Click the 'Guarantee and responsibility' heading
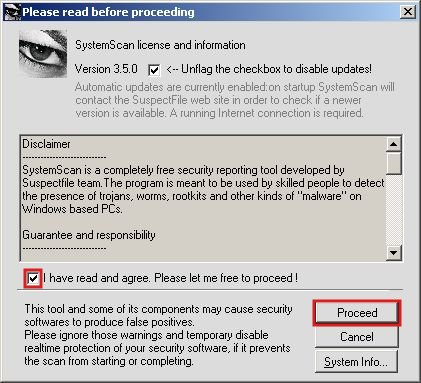Screen dimensions: 421x383 (89, 235)
